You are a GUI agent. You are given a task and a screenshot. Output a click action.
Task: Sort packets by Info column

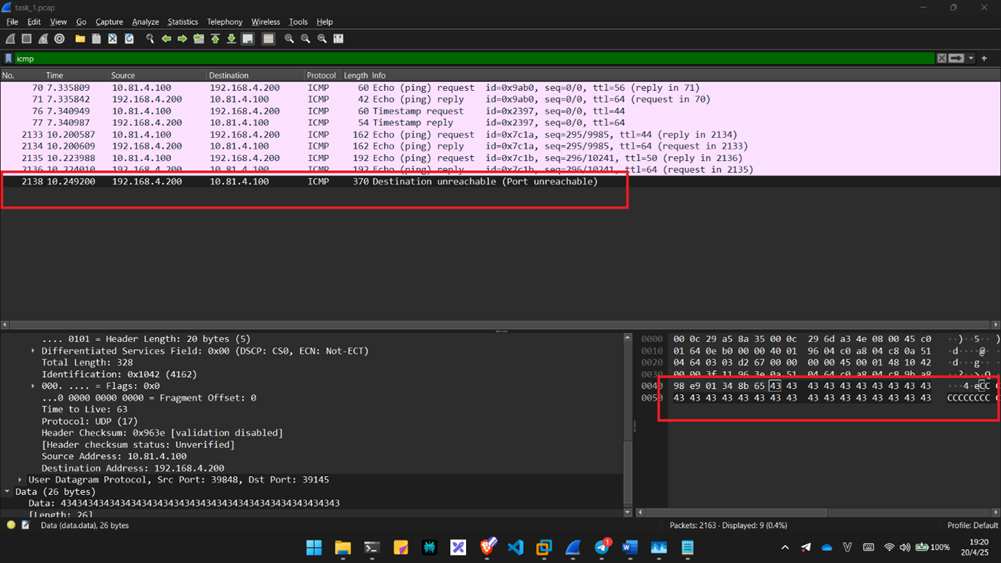[685, 75]
